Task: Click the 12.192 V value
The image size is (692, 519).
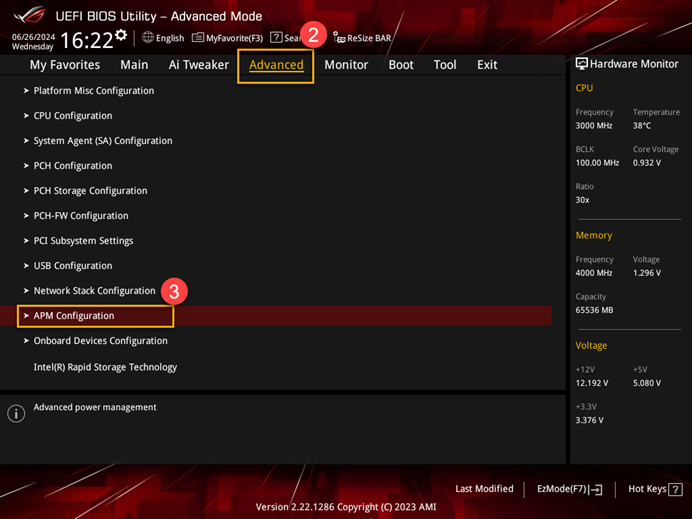Action: 592,383
